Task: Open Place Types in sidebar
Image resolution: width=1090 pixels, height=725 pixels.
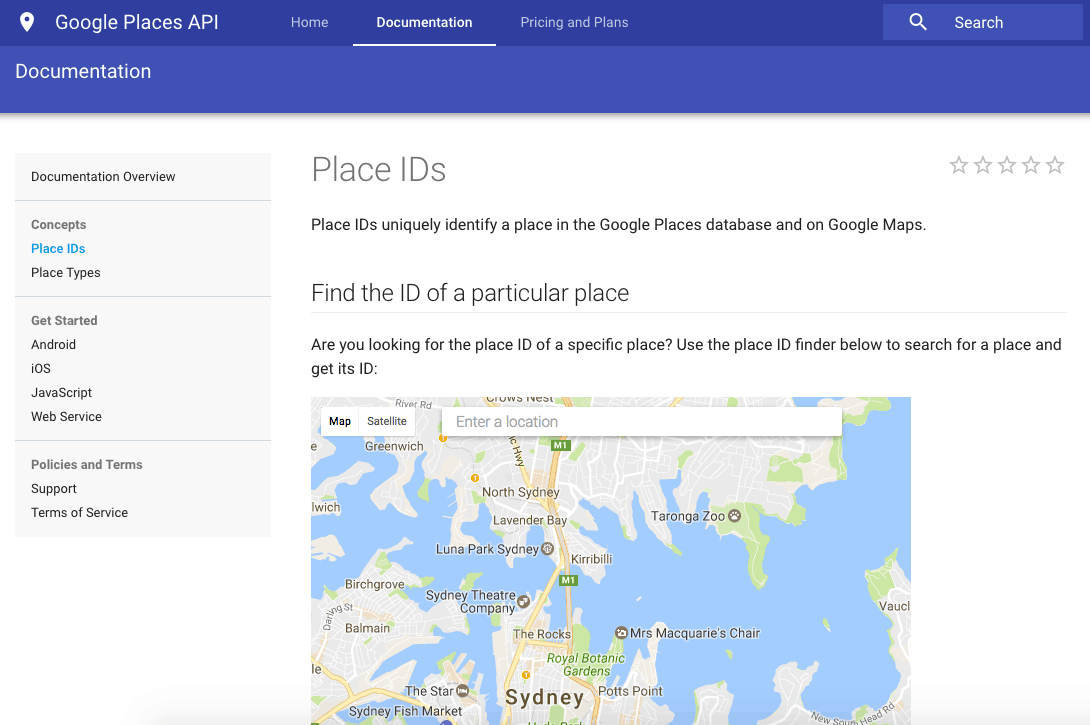Action: [65, 272]
